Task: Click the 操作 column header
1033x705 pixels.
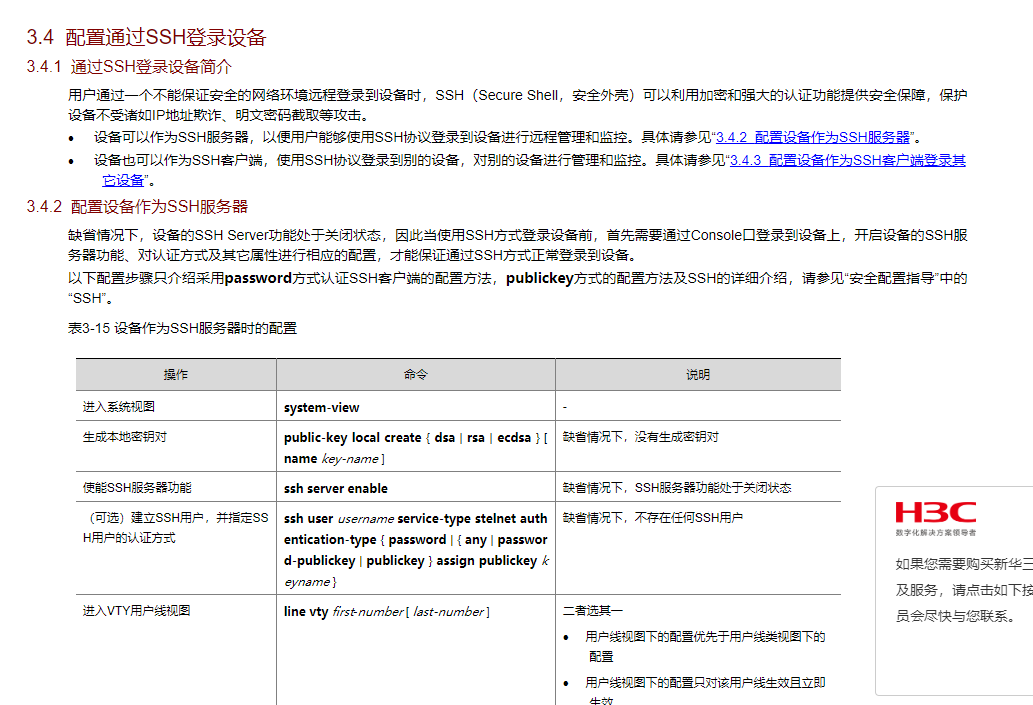Action: pos(176,374)
